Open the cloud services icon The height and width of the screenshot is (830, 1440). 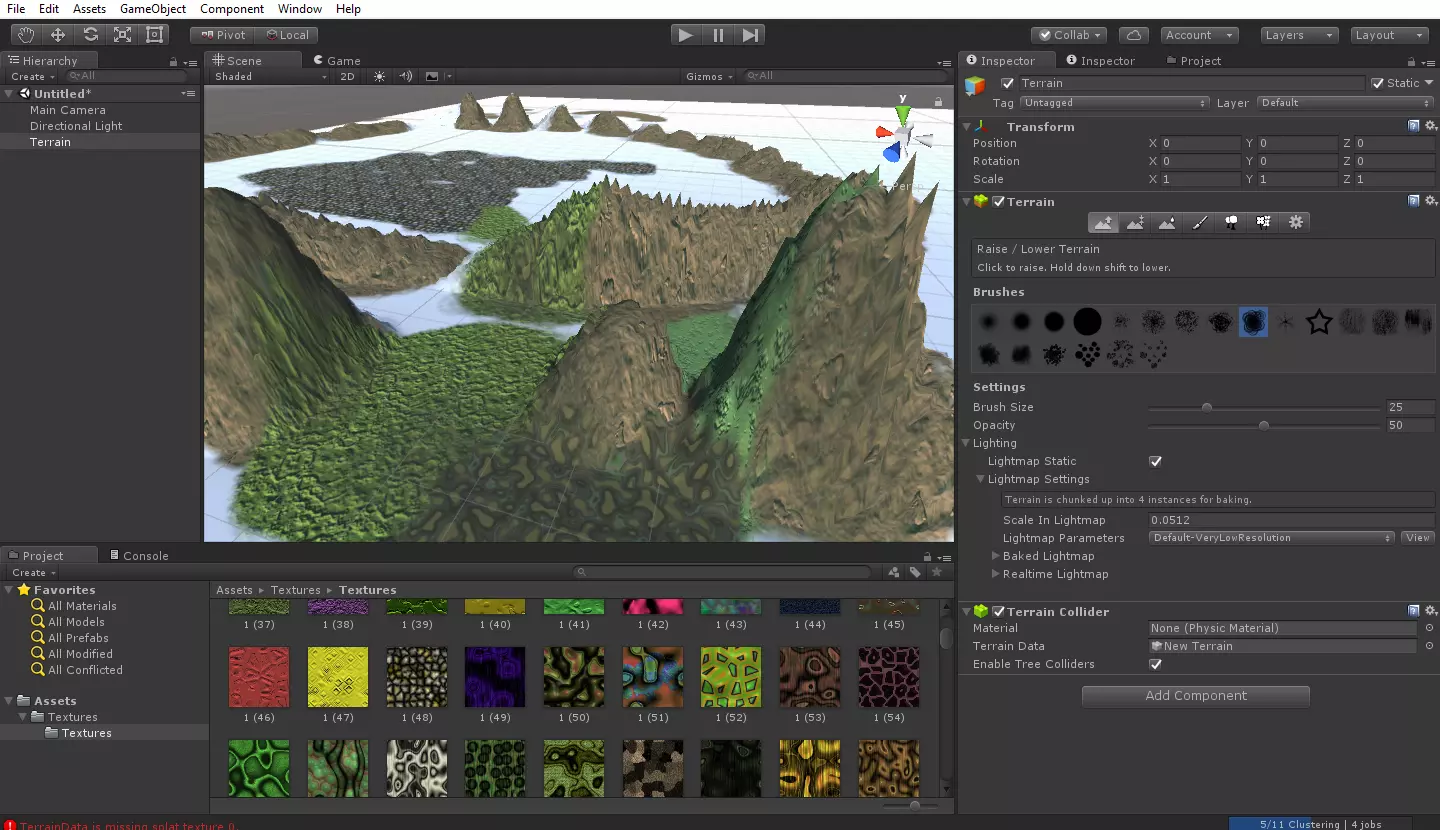[1133, 35]
